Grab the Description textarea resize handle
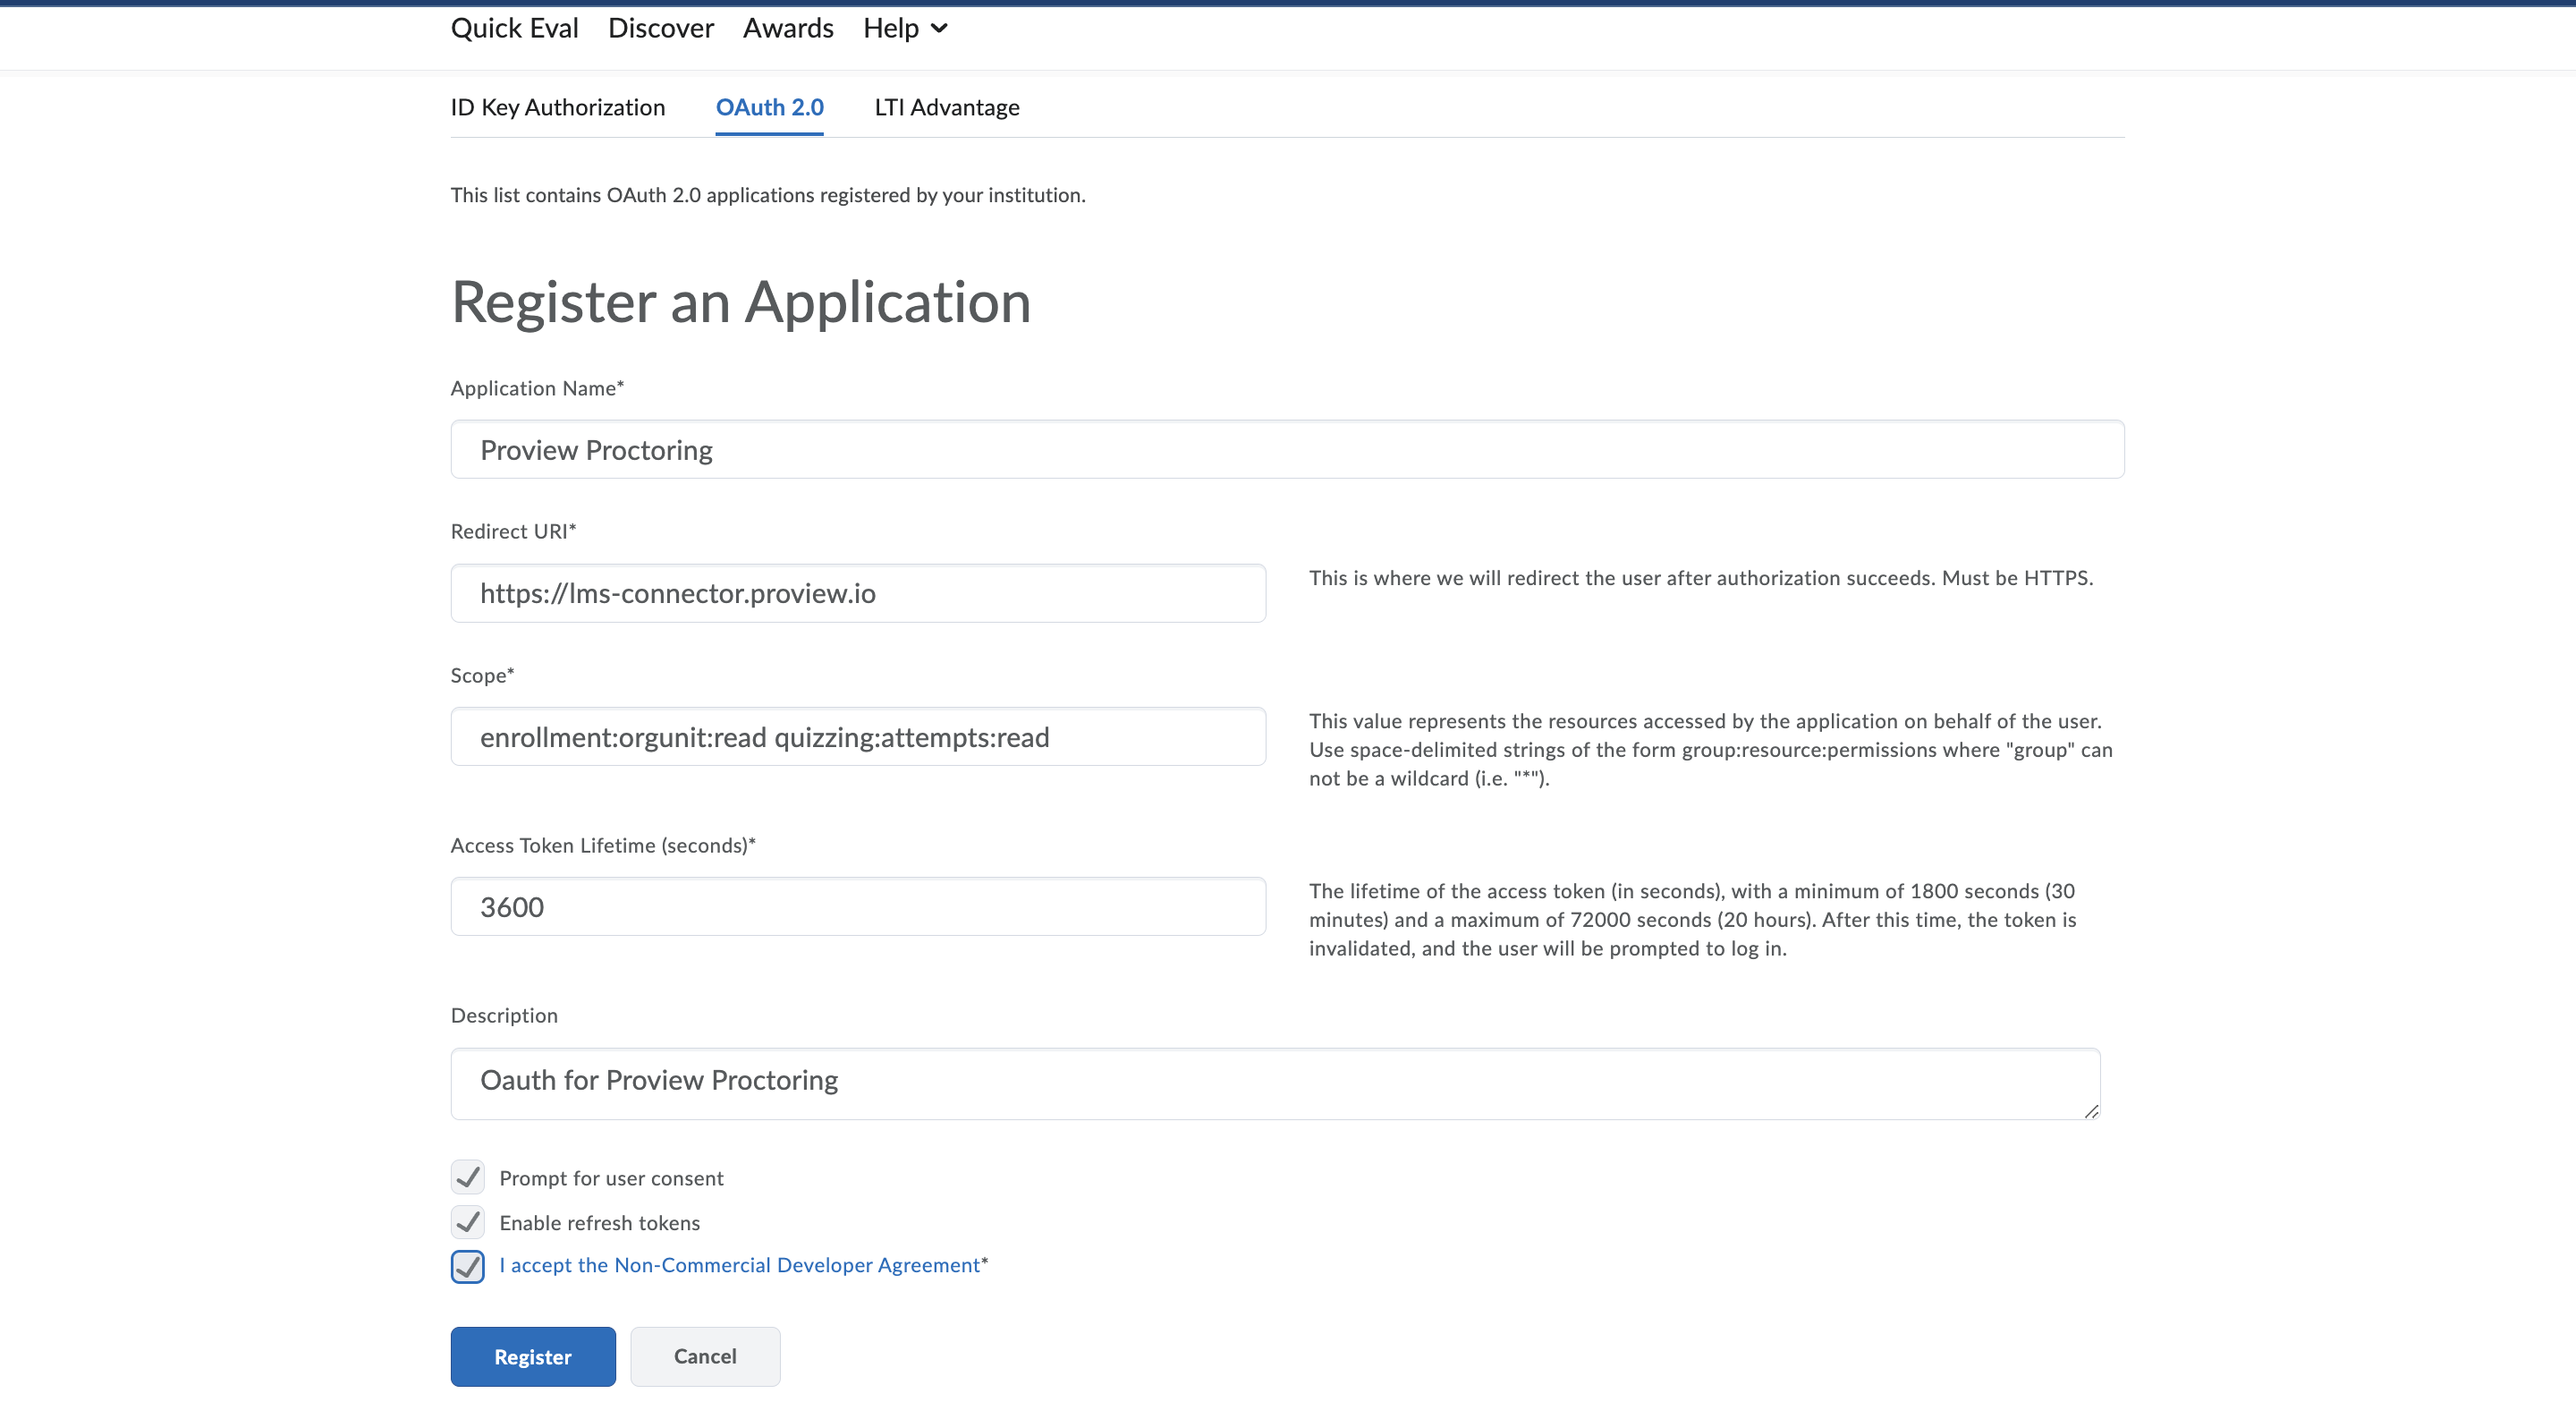Screen dimensions: 2576x1419 [x=2090, y=1111]
